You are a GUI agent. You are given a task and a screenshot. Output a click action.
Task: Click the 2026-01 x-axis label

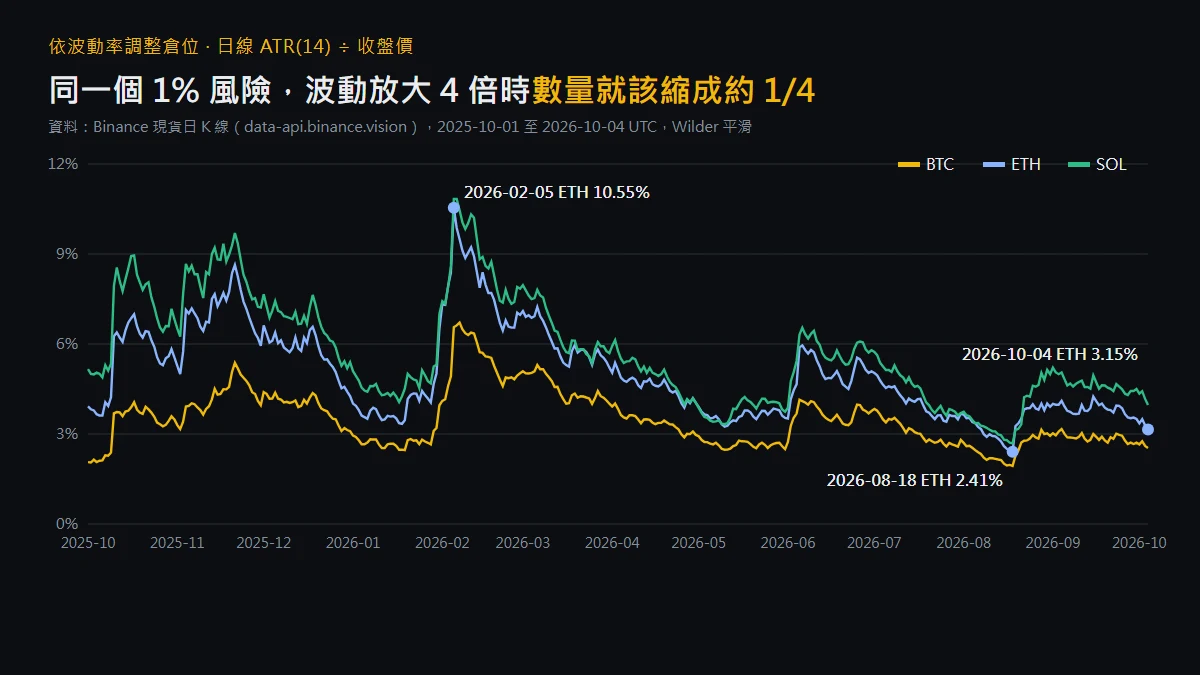tap(353, 543)
